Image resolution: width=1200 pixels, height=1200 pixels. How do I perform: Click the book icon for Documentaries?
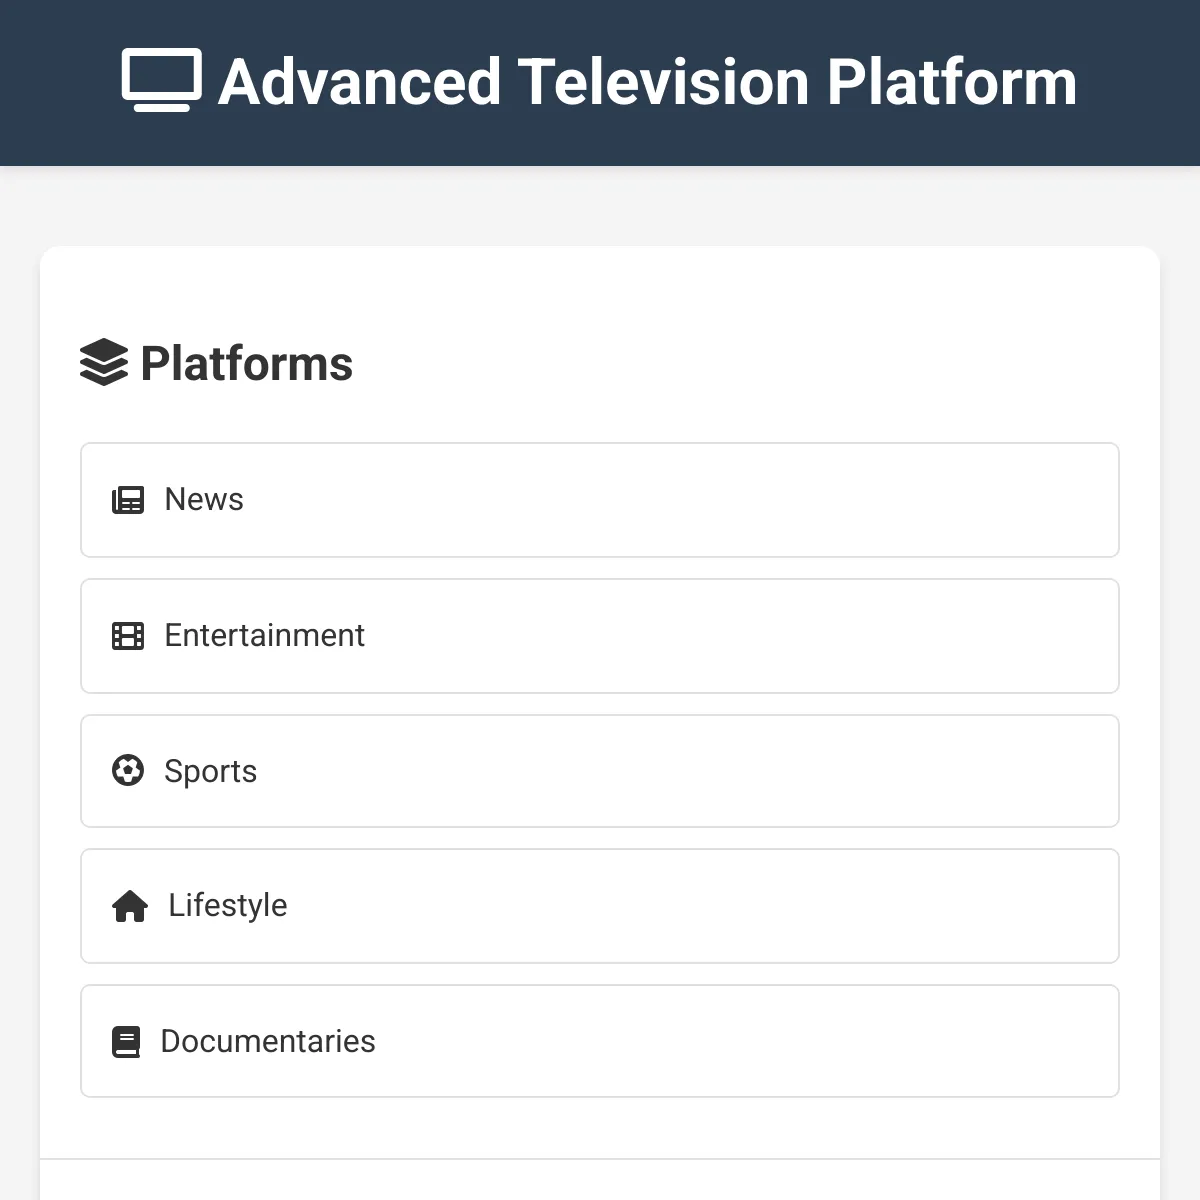point(126,1042)
